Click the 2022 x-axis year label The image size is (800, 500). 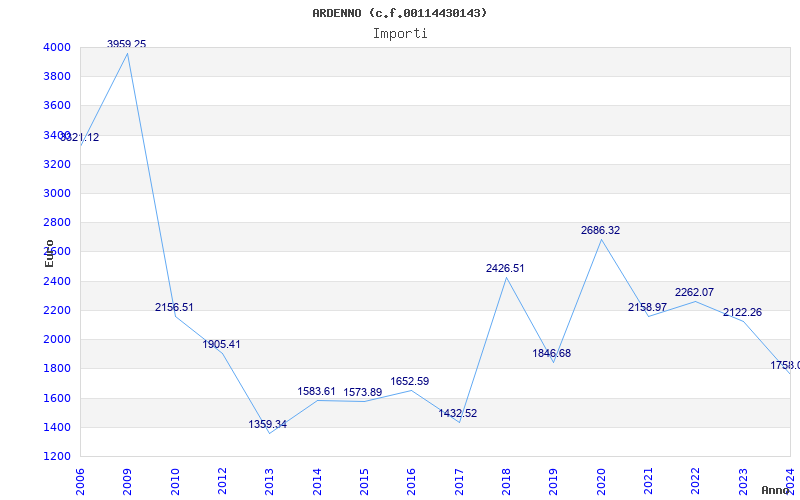tap(695, 482)
